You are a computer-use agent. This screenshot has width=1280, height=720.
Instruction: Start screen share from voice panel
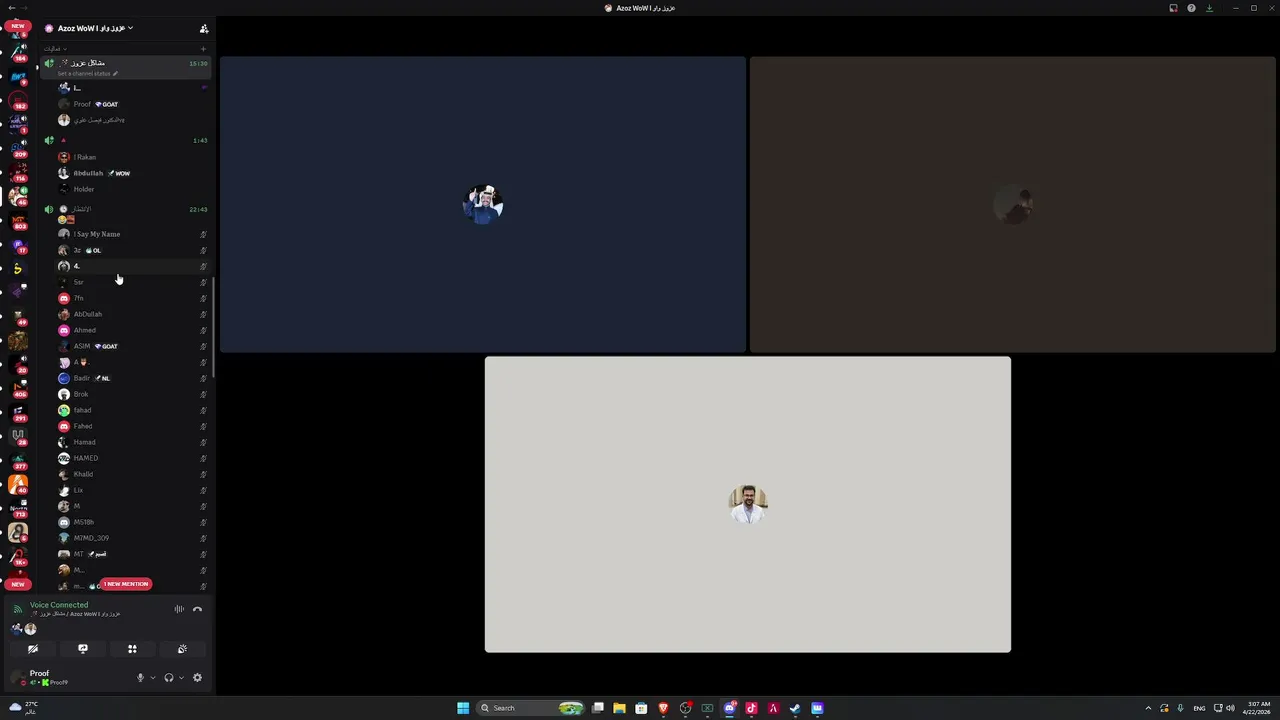click(83, 649)
